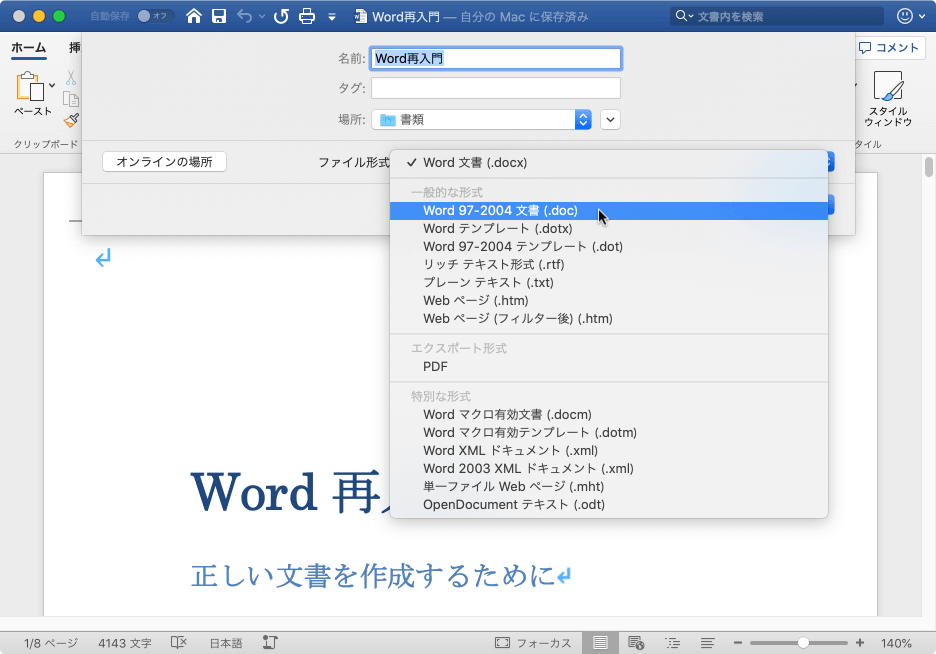
Task: Select Word マクロ有効文書 (.docm)
Action: coord(609,414)
